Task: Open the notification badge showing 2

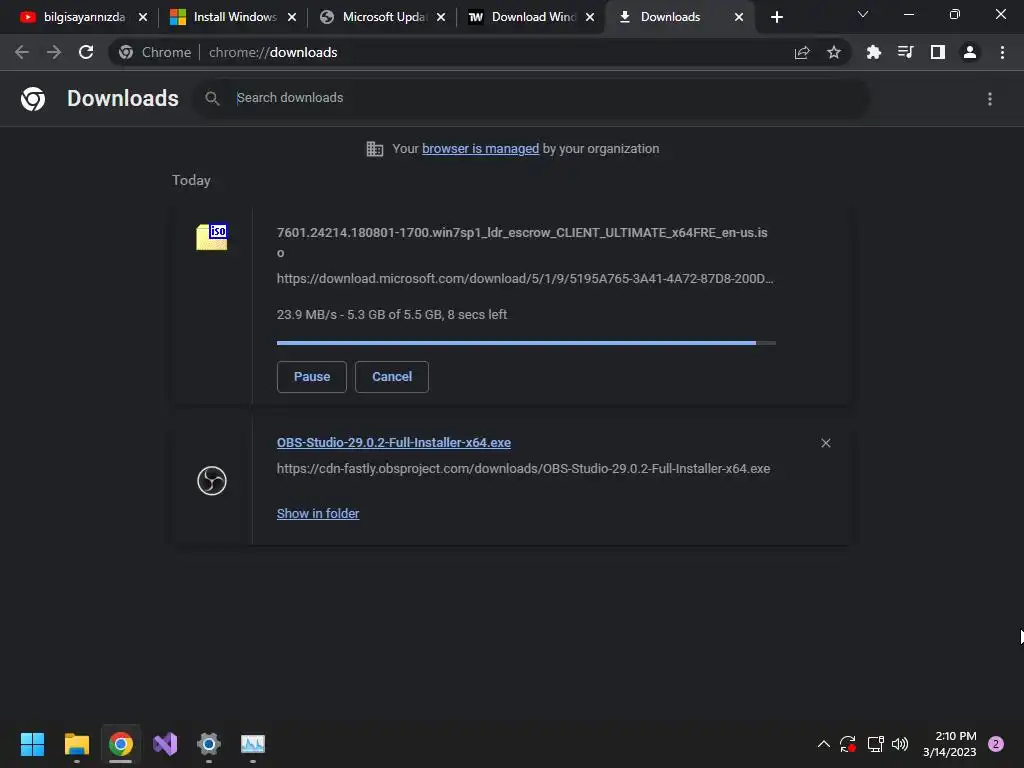Action: (x=996, y=744)
